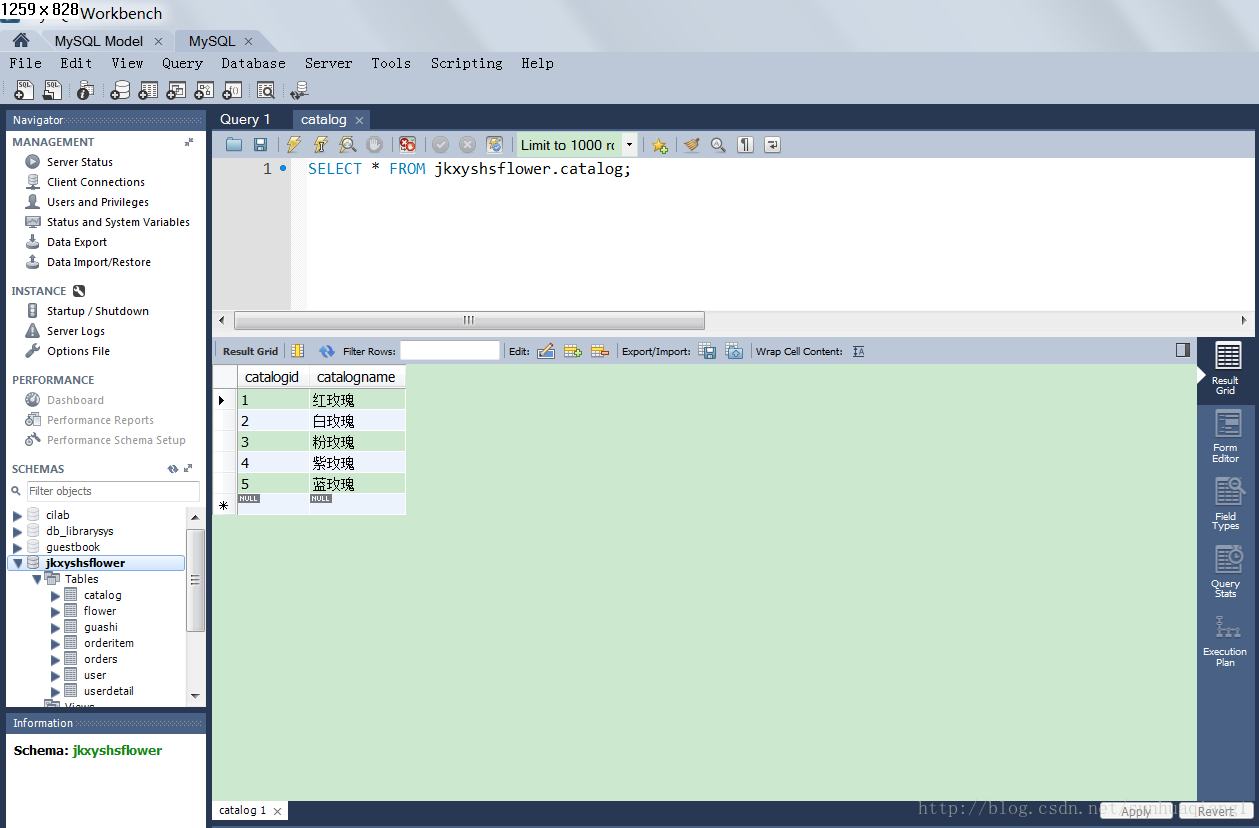1259x828 pixels.
Task: Search table data icon
Action: click(265, 90)
